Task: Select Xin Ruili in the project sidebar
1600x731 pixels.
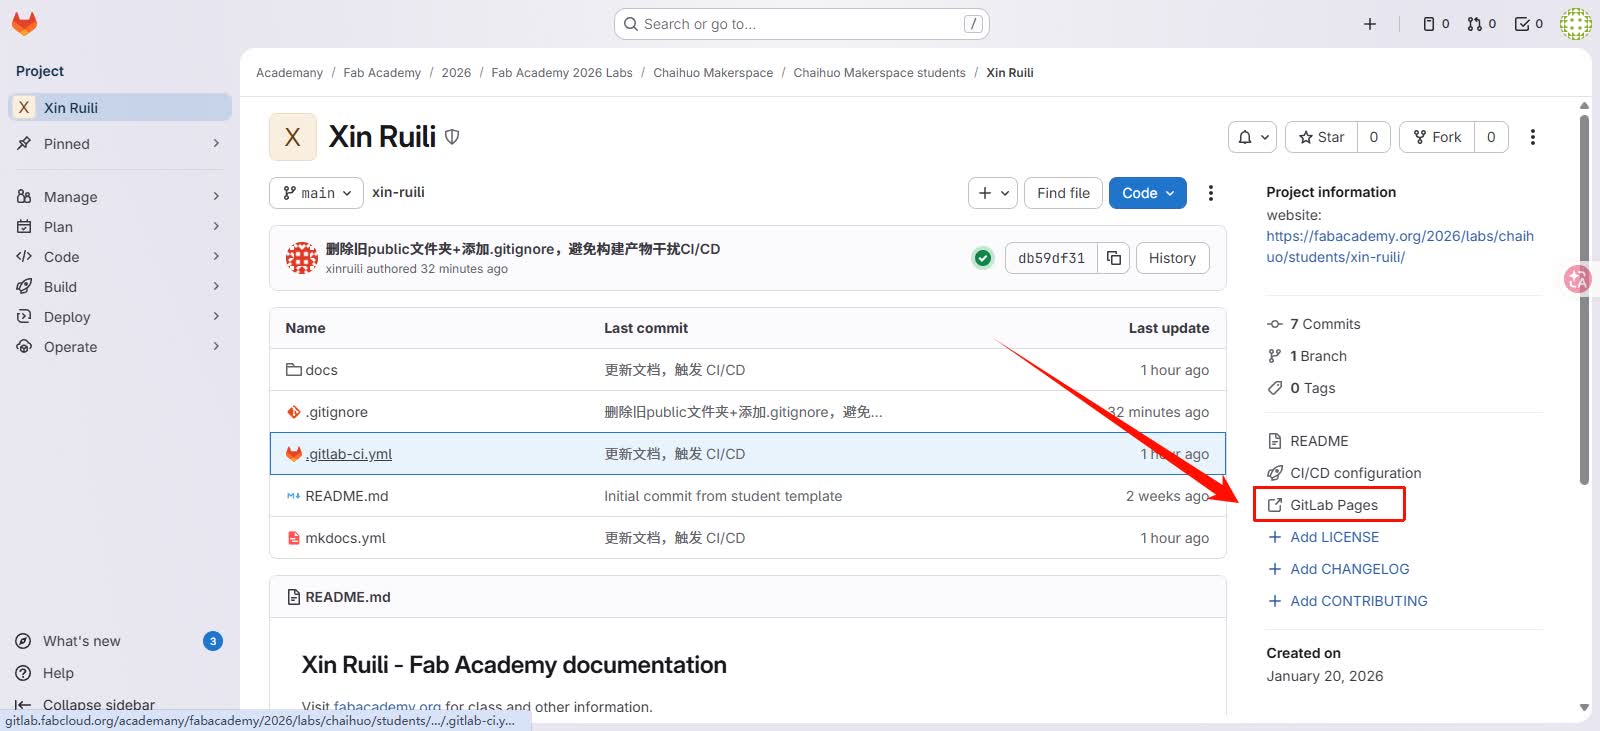Action: [120, 107]
